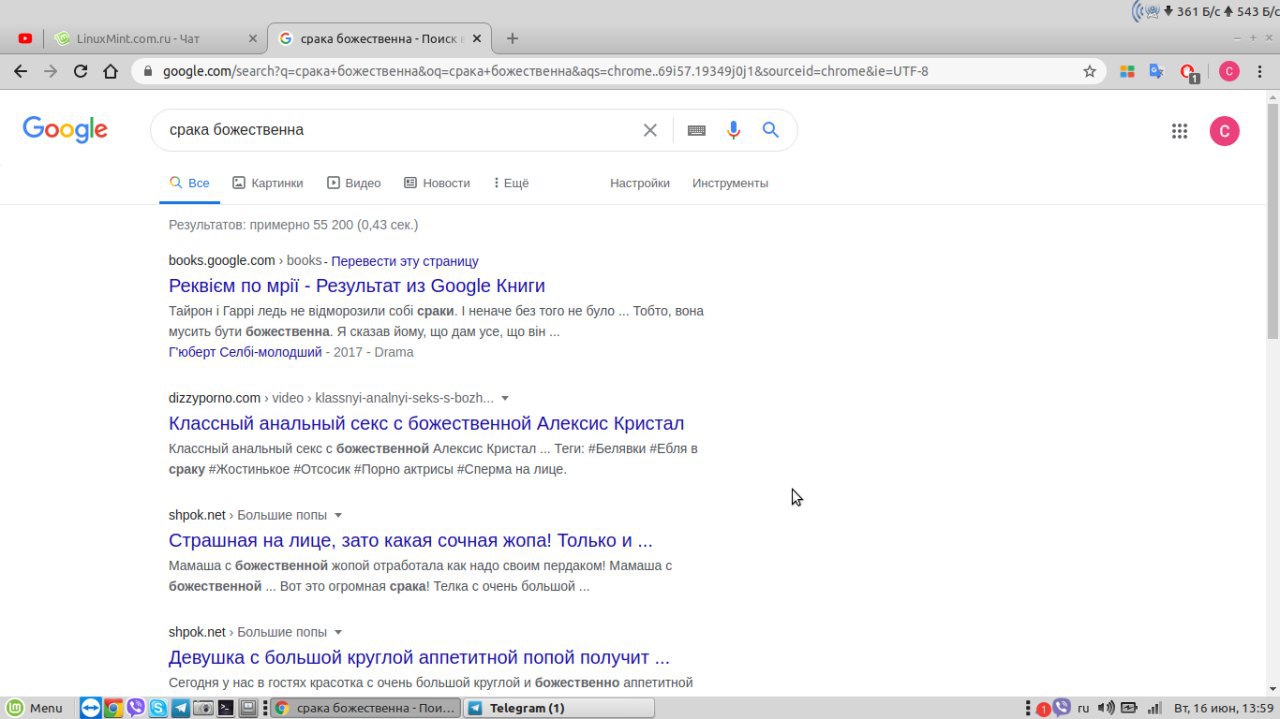Open the author link Г'юберт Селбі-молодший
The width and height of the screenshot is (1280, 719).
coord(245,352)
